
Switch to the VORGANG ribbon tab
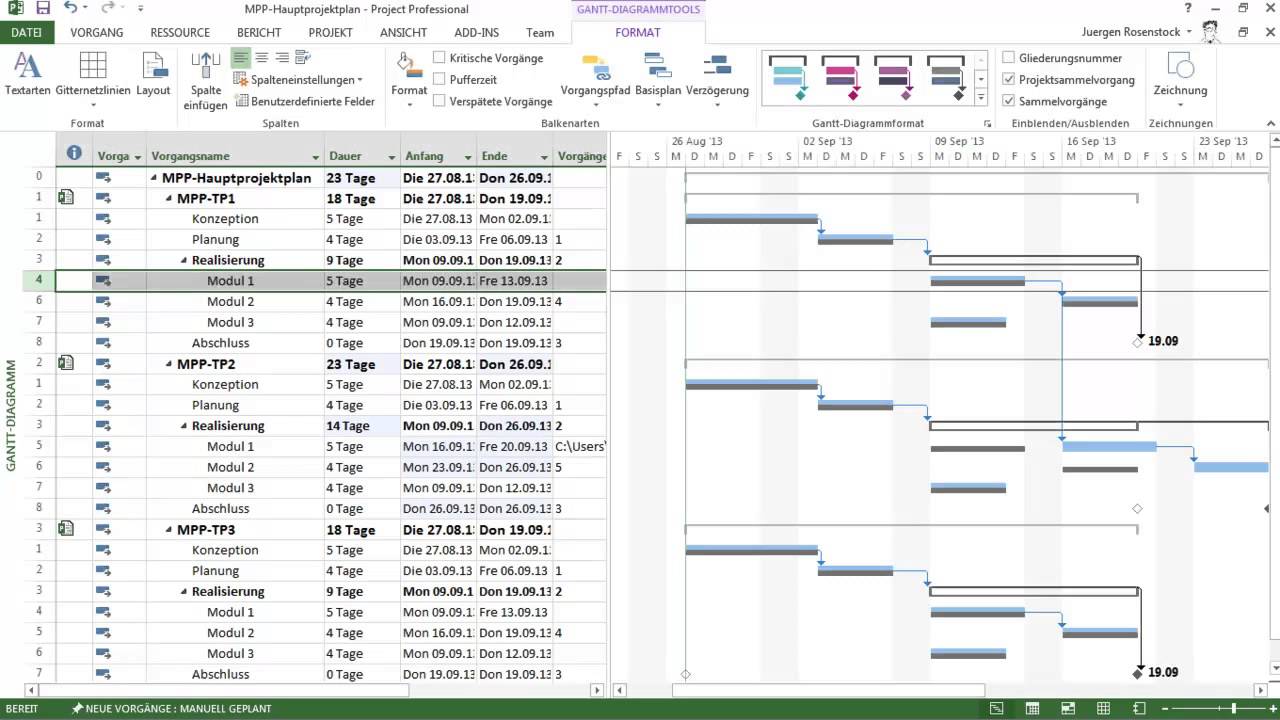click(x=97, y=32)
